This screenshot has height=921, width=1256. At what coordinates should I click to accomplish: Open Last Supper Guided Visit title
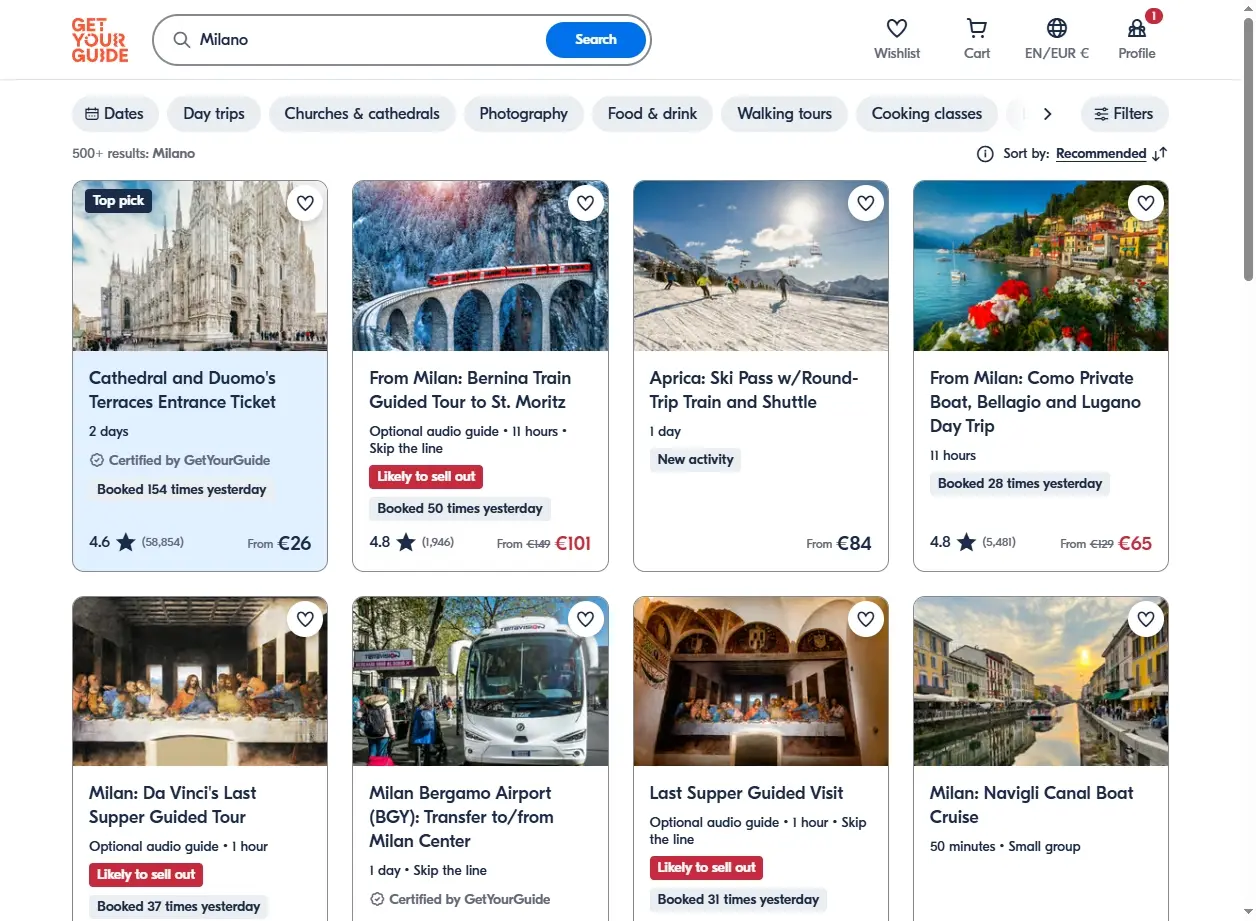747,793
